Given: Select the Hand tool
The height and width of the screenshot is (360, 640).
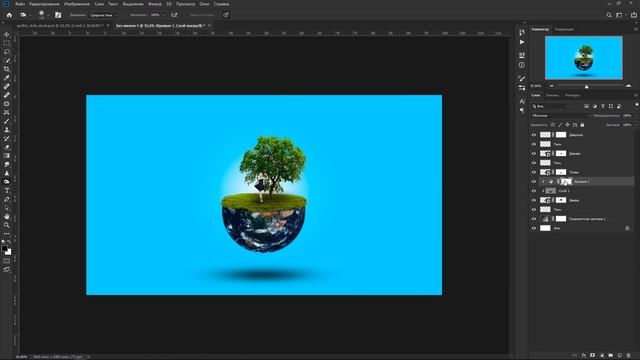Looking at the screenshot, I should [x=7, y=216].
